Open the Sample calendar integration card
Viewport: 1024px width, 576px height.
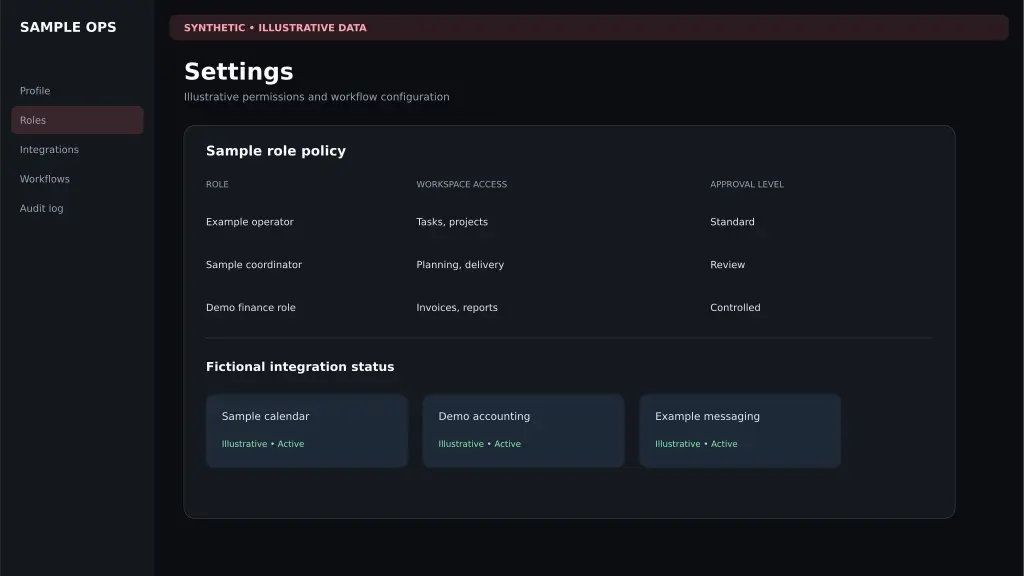(307, 430)
